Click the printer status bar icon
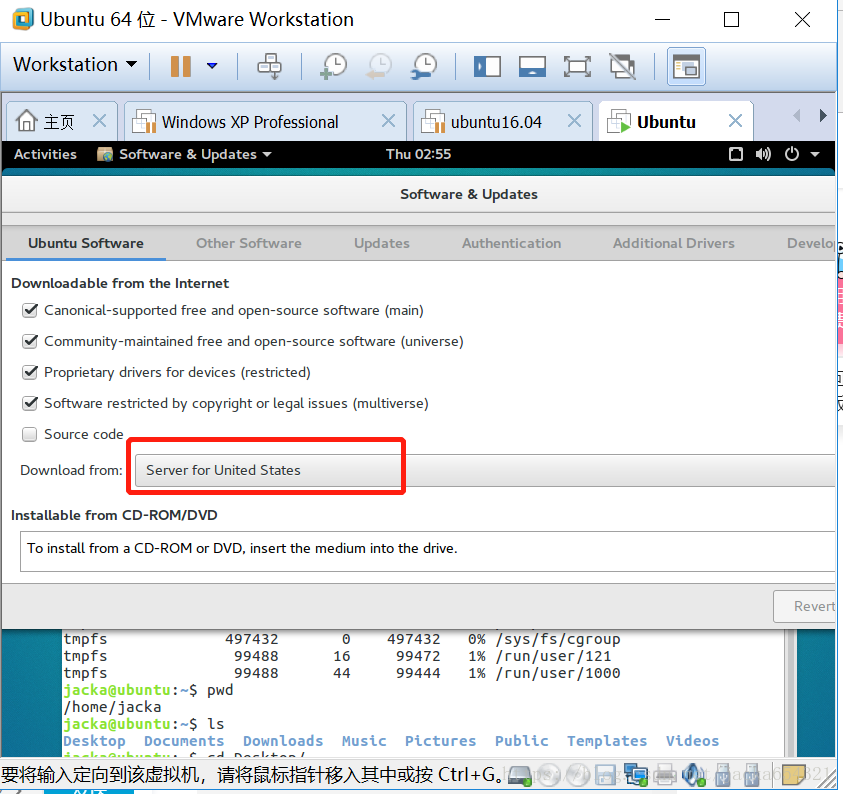The image size is (843, 794). [665, 775]
